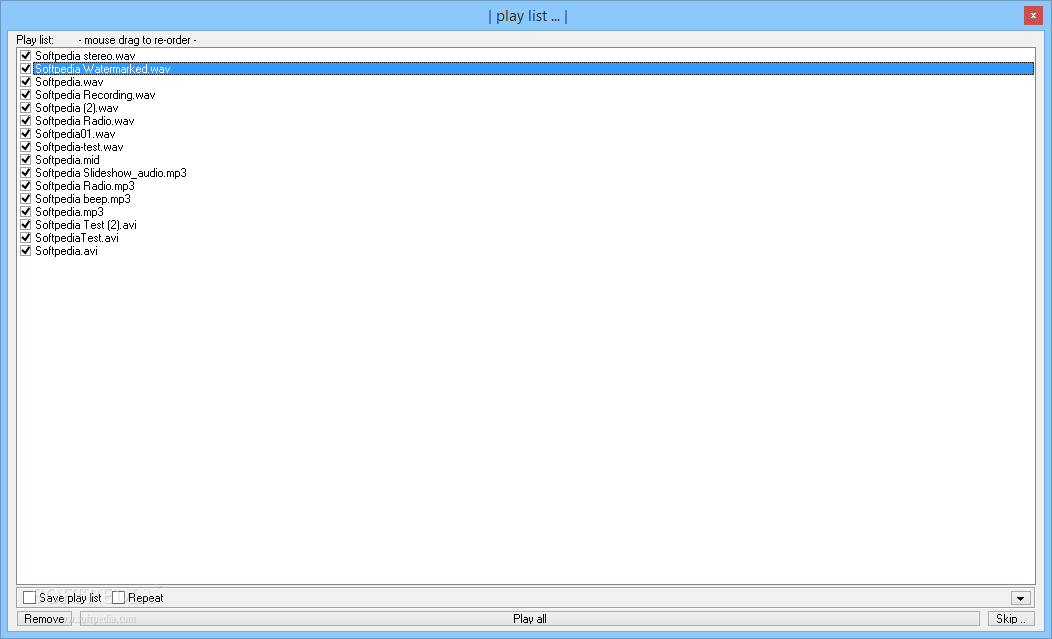Click the Play all button
Screen dimensions: 1052x639
(x=529, y=619)
